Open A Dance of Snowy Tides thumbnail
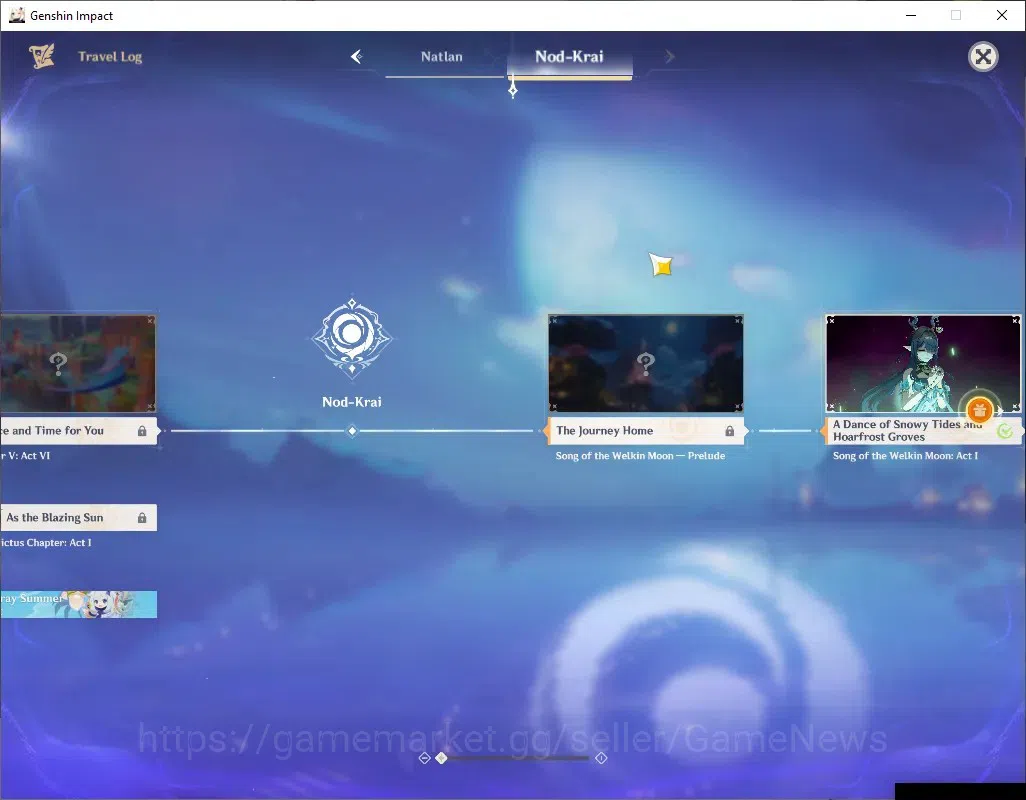1026x800 pixels. [x=923, y=364]
